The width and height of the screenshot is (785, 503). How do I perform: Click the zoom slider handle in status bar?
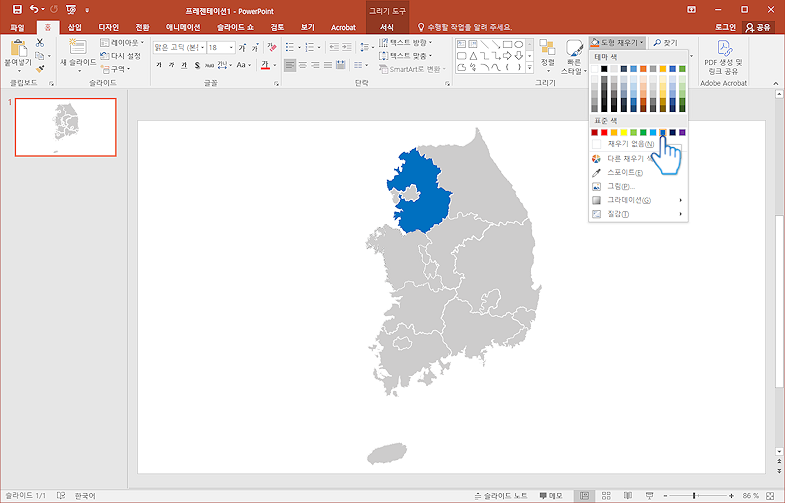[694, 495]
